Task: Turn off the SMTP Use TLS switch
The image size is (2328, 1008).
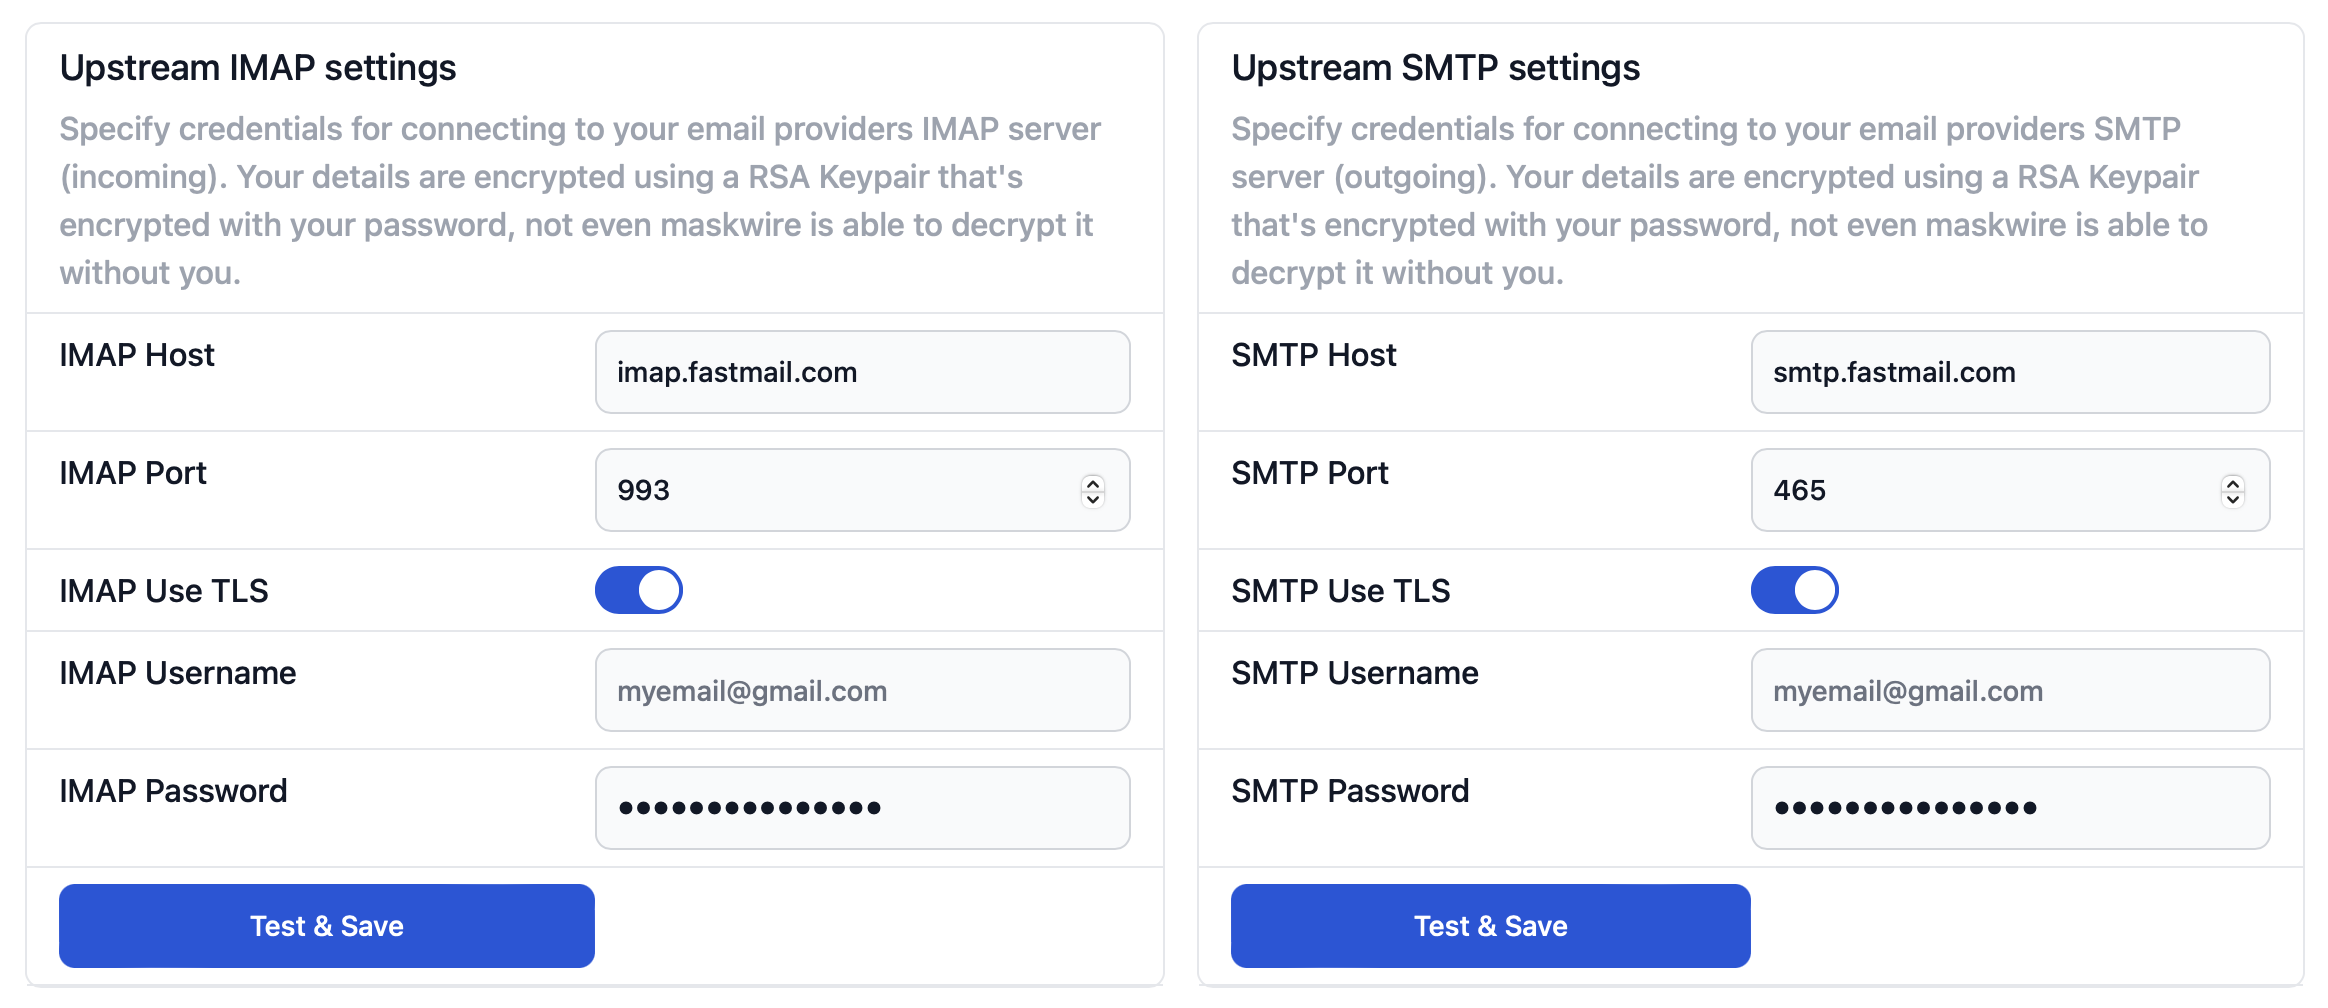Action: (x=1795, y=590)
